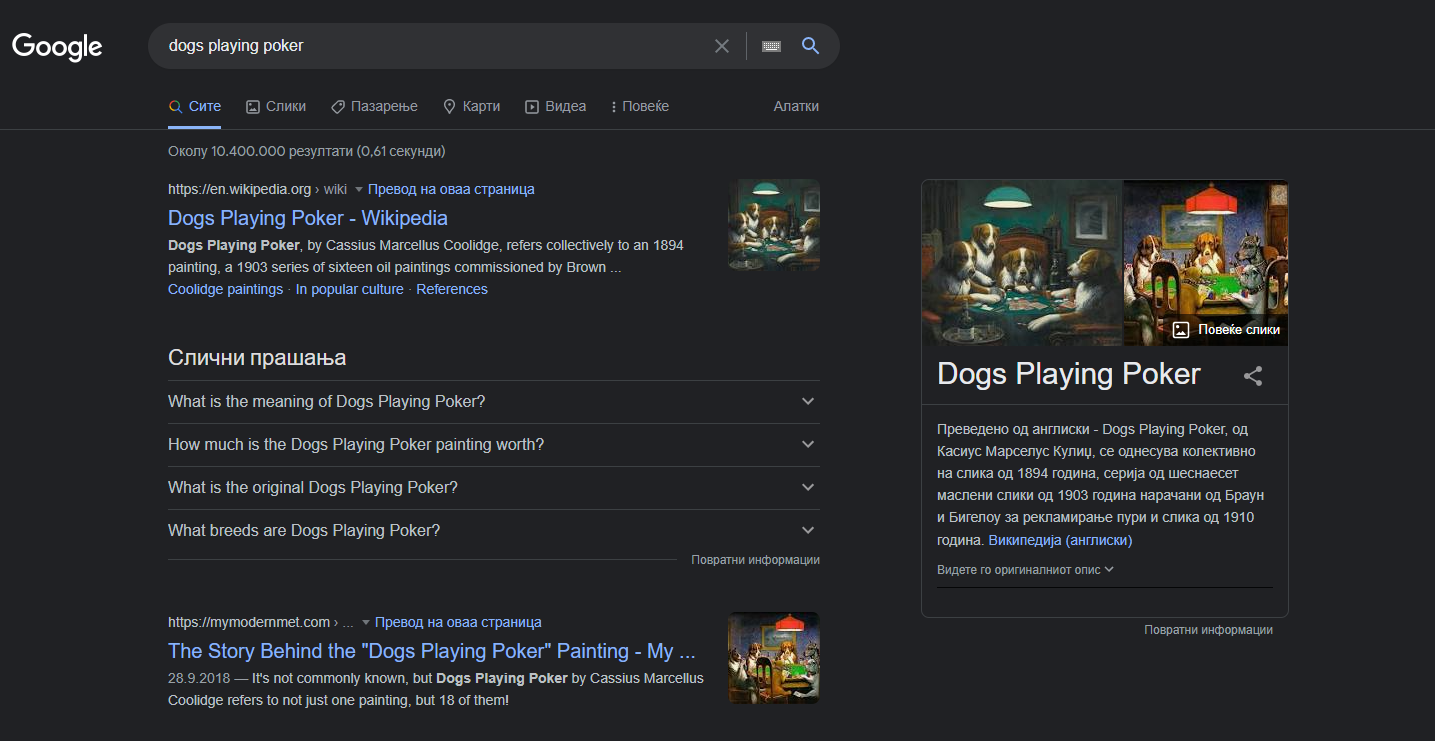This screenshot has width=1435, height=741.
Task: Click the Google logo
Action: tap(57, 46)
